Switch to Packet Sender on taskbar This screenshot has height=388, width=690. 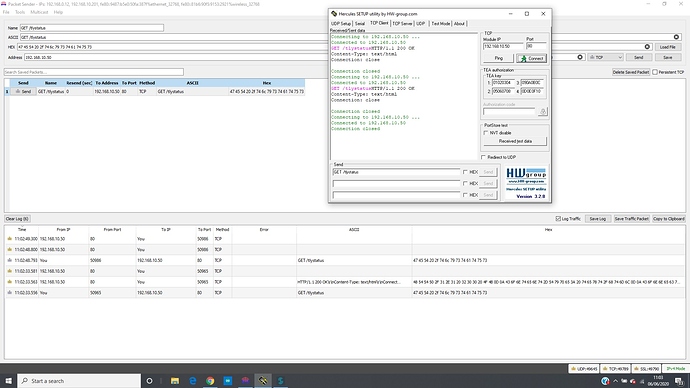[x=245, y=381]
